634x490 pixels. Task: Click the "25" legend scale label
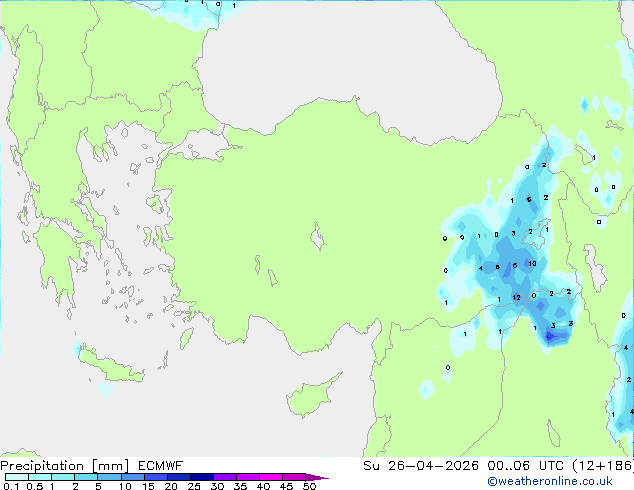pos(194,486)
